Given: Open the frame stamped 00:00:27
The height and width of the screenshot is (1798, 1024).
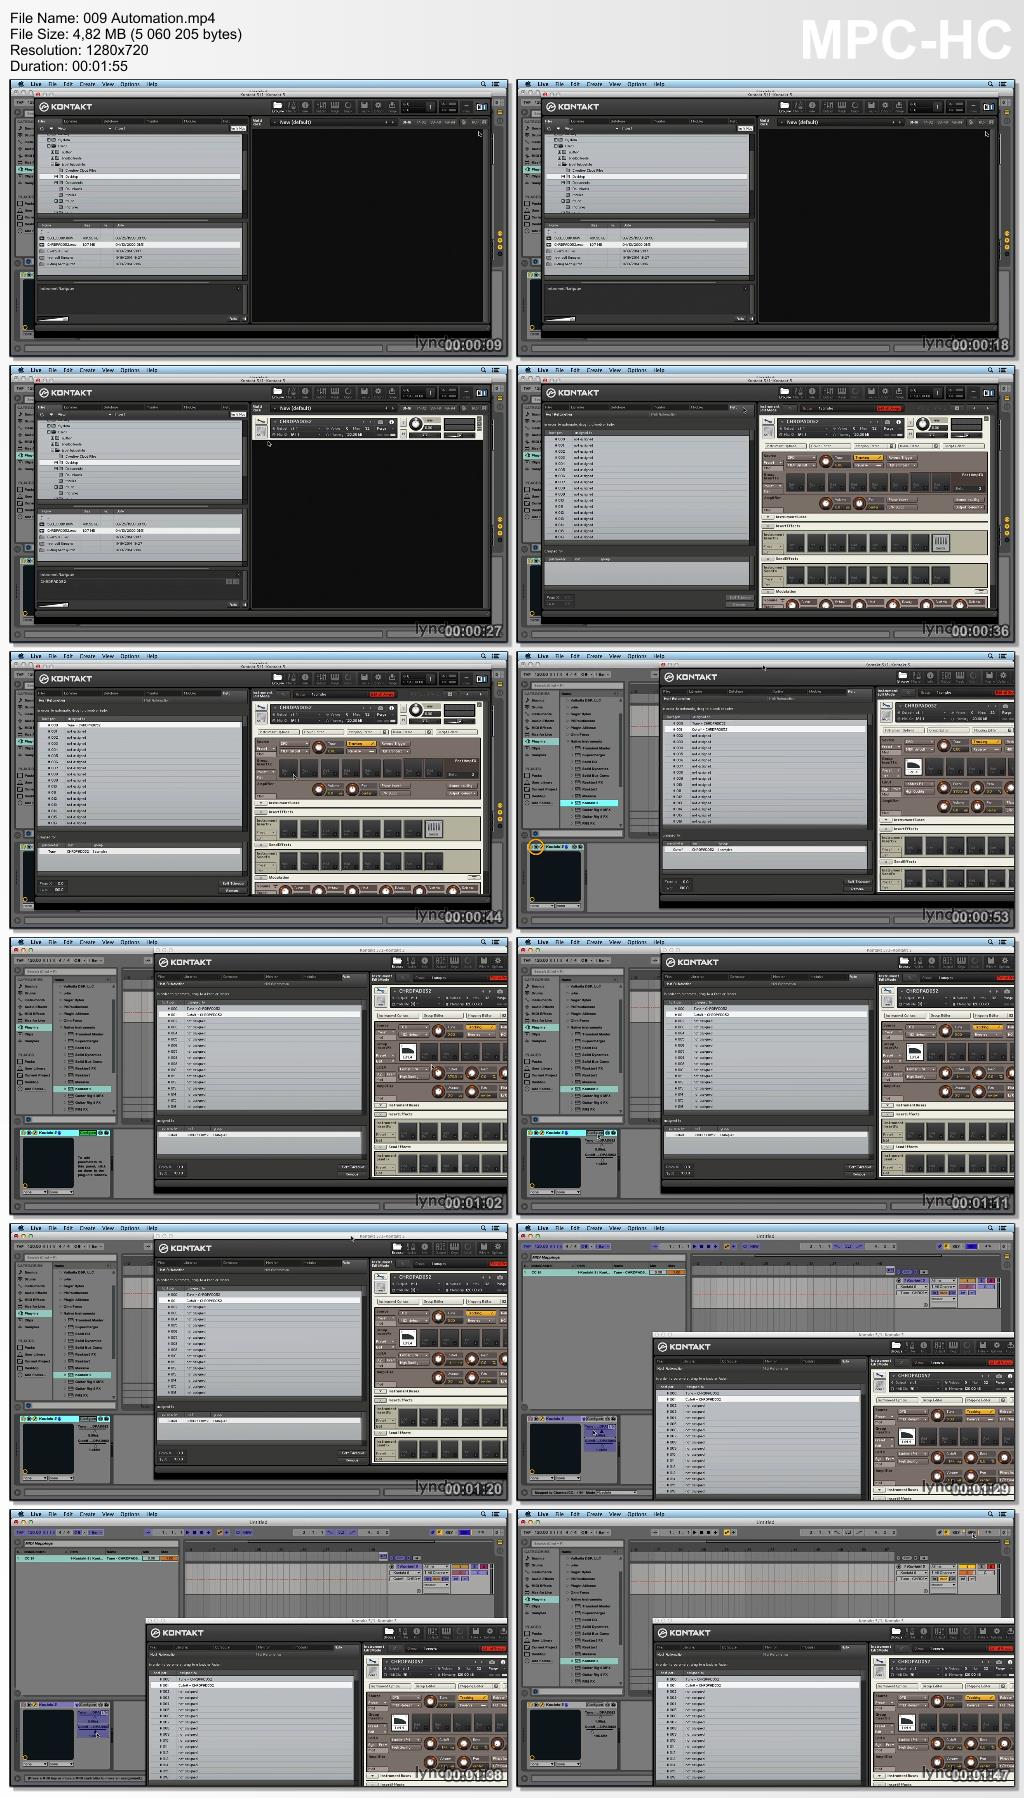Looking at the screenshot, I should [259, 504].
